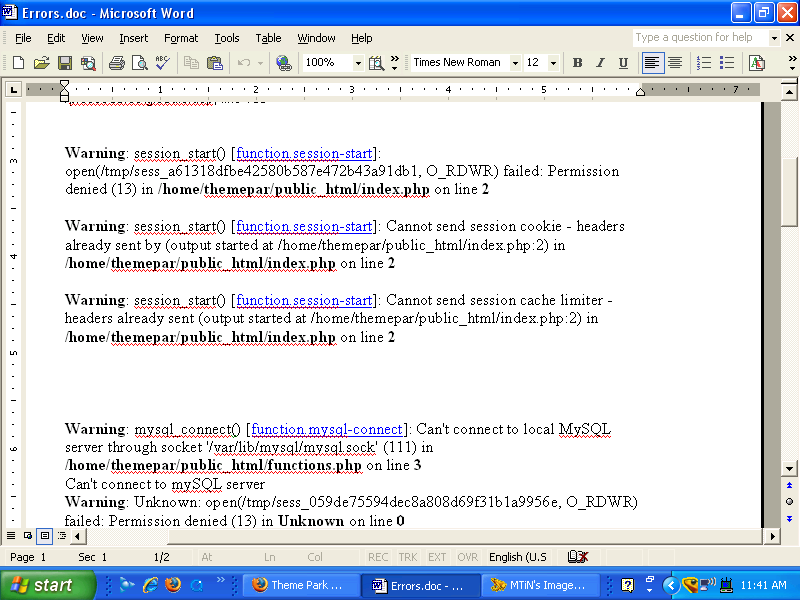
Task: Print the document
Action: click(x=117, y=63)
